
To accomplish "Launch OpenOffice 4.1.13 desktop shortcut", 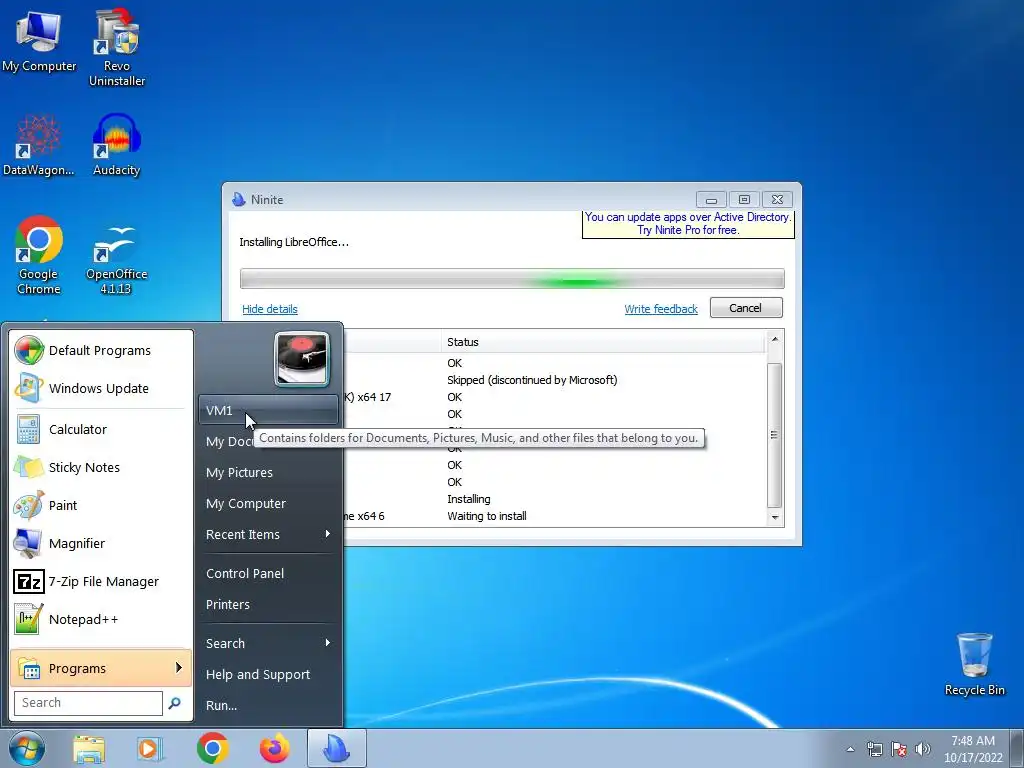I will pyautogui.click(x=117, y=259).
